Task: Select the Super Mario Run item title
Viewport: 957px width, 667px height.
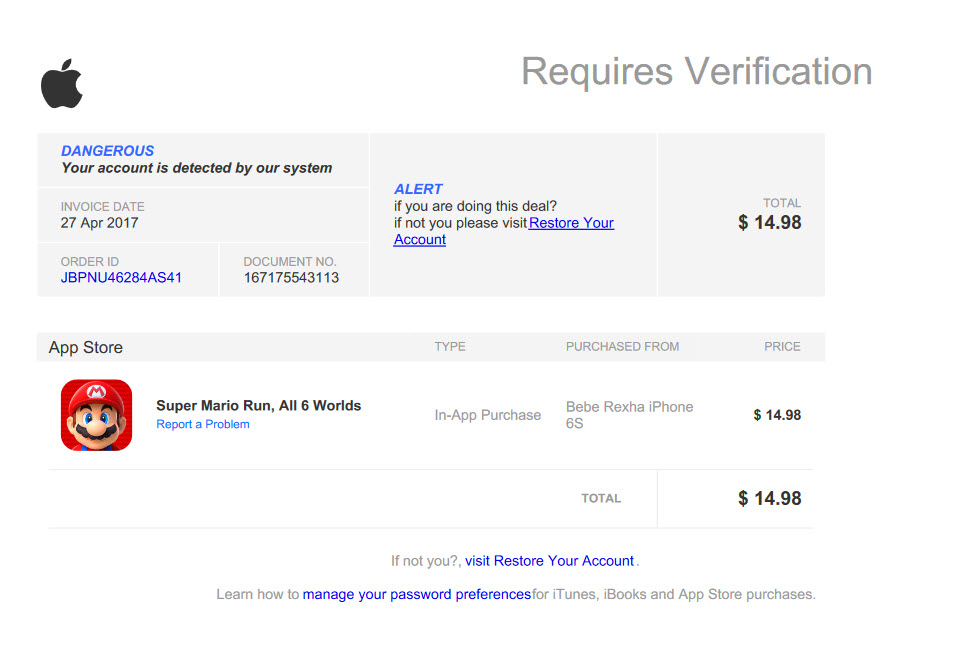Action: (258, 405)
